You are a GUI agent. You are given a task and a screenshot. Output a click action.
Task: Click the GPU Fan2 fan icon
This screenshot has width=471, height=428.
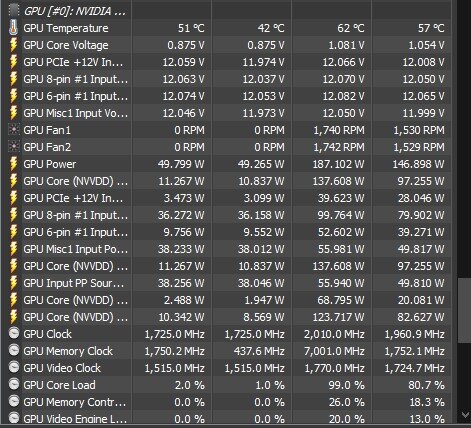tap(14, 147)
